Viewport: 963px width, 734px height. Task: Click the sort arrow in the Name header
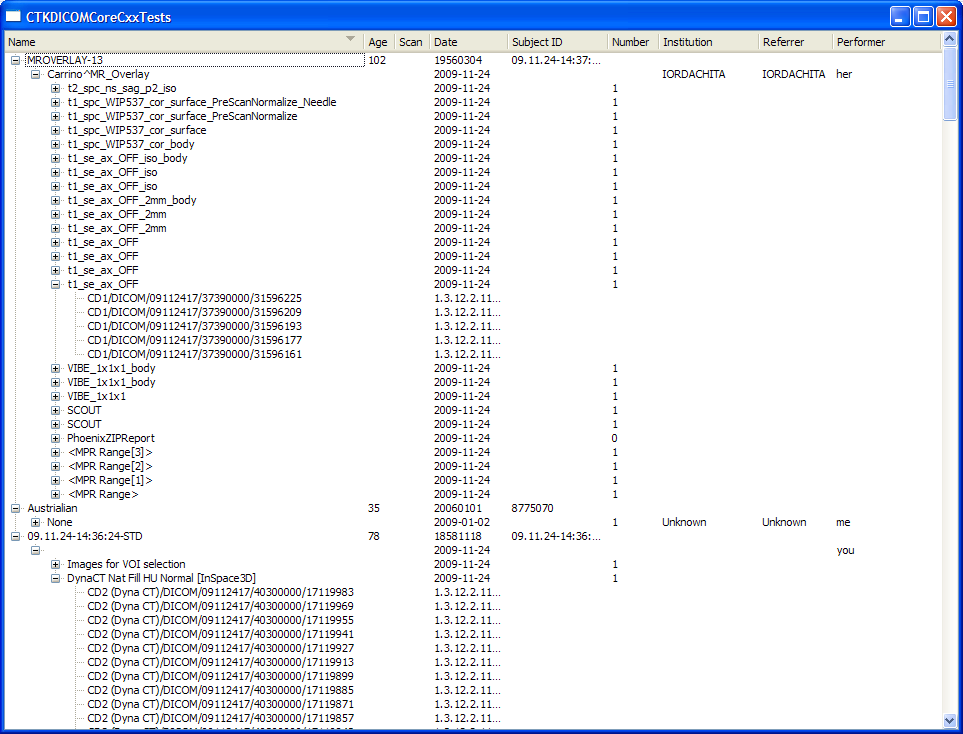click(x=350, y=40)
